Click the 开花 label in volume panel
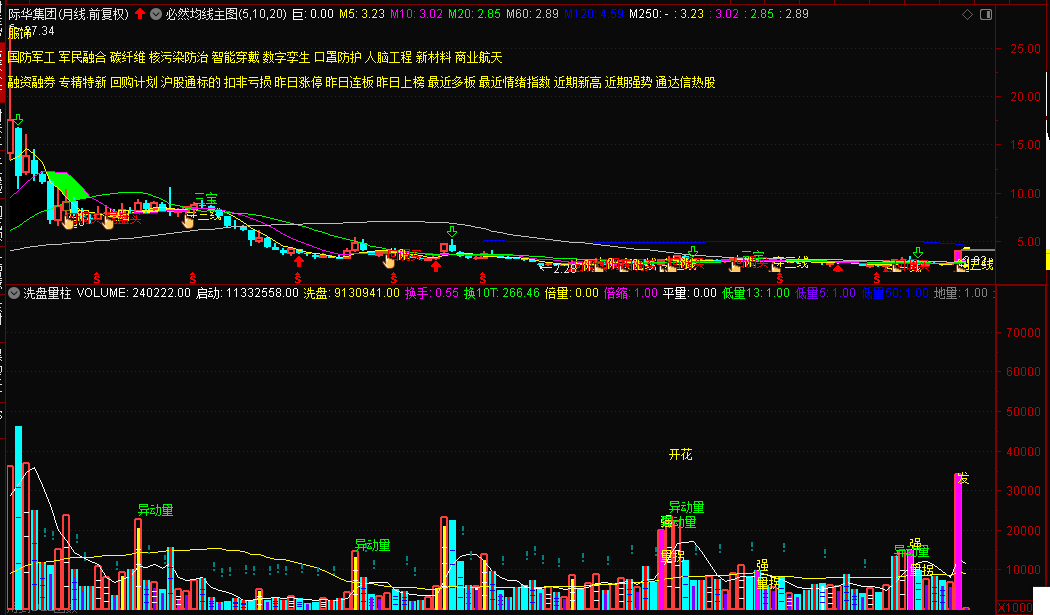 (x=680, y=455)
